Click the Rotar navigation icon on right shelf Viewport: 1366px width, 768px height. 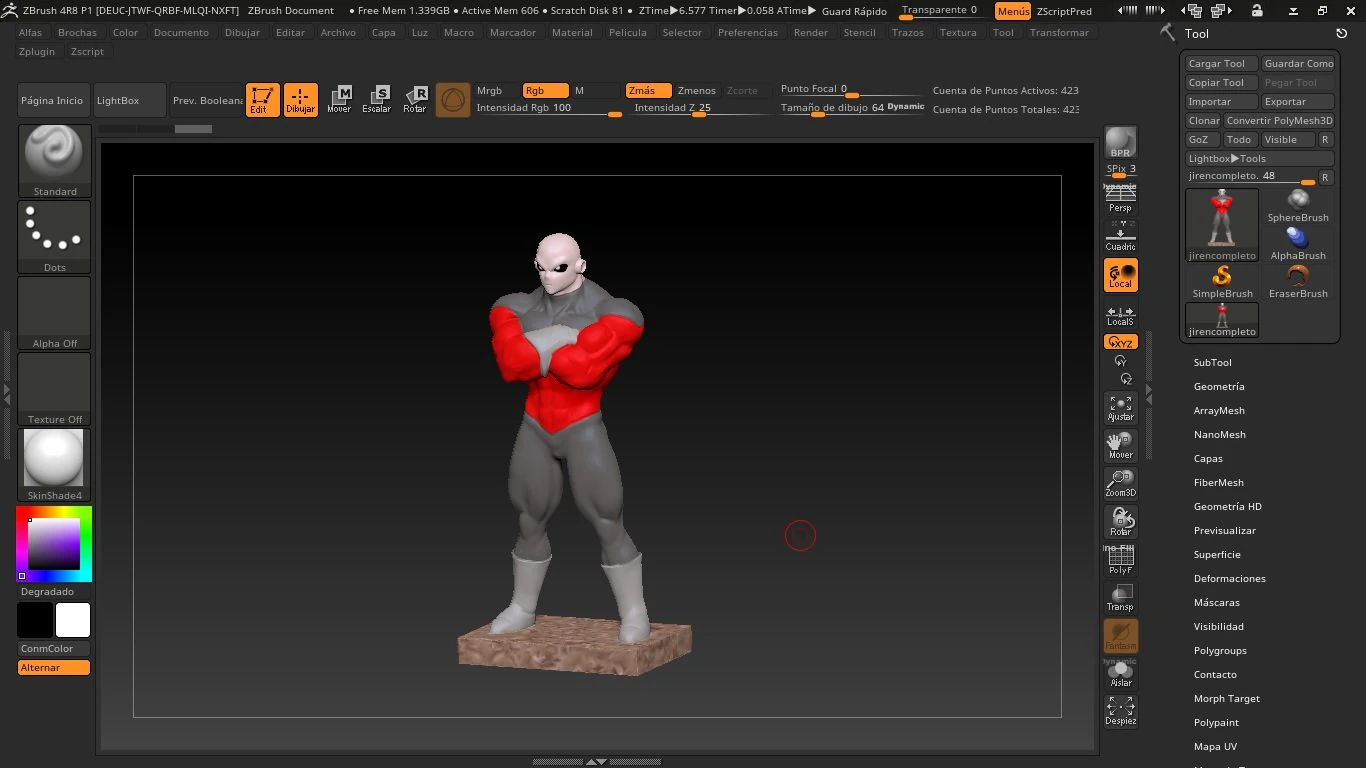1121,522
